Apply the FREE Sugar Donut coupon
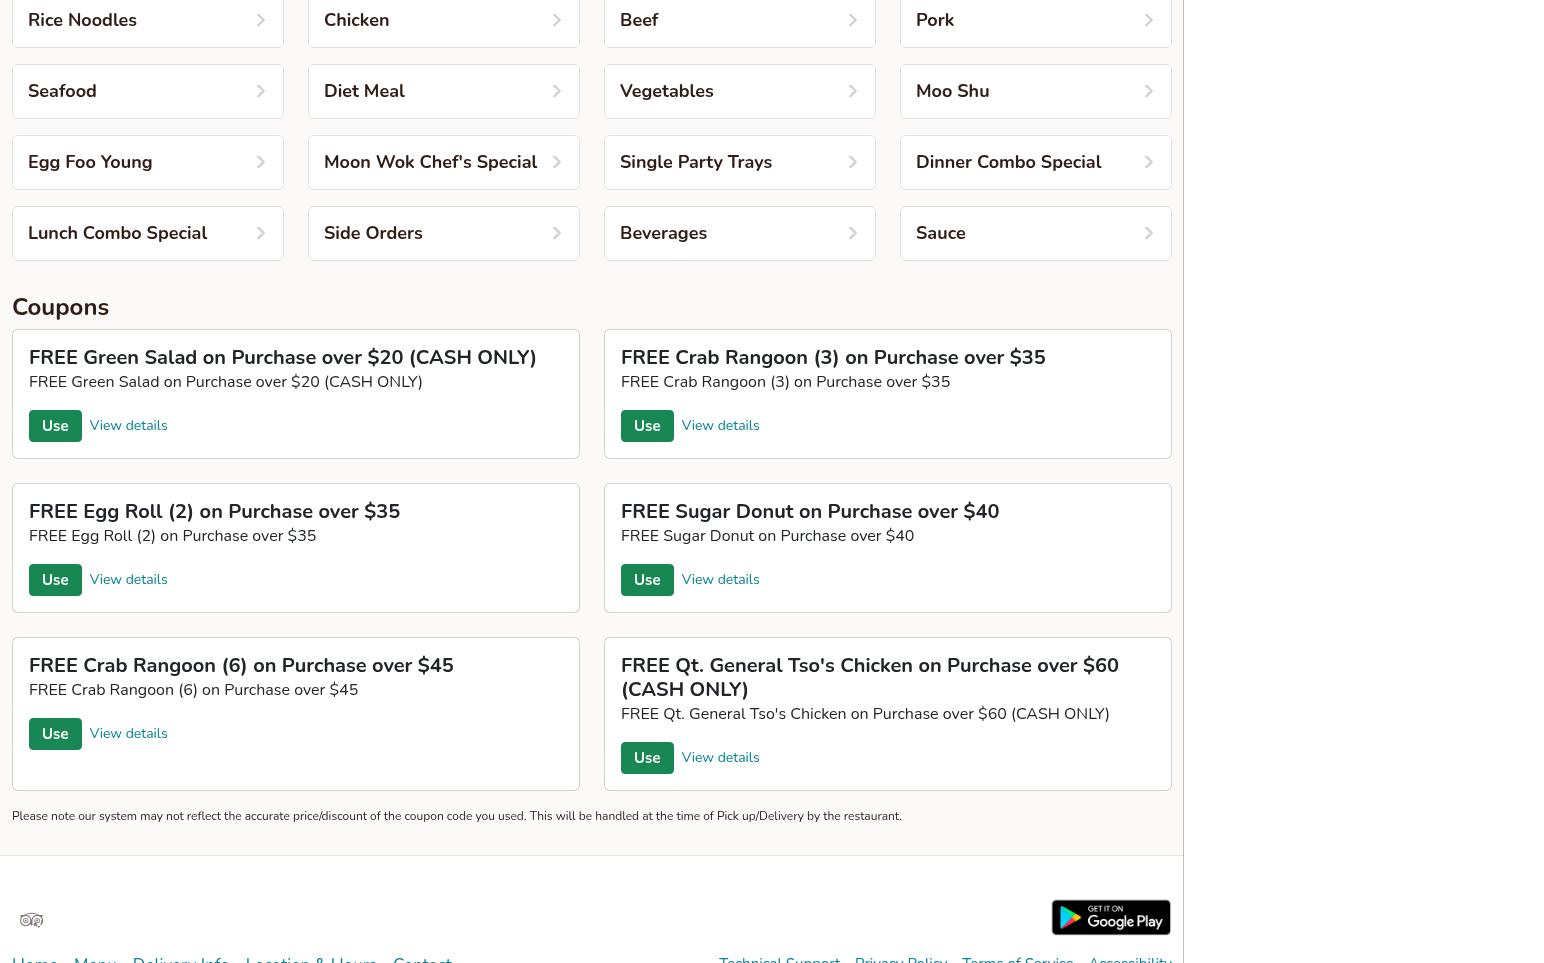Screen dimensions: 1544x963 (x=647, y=580)
